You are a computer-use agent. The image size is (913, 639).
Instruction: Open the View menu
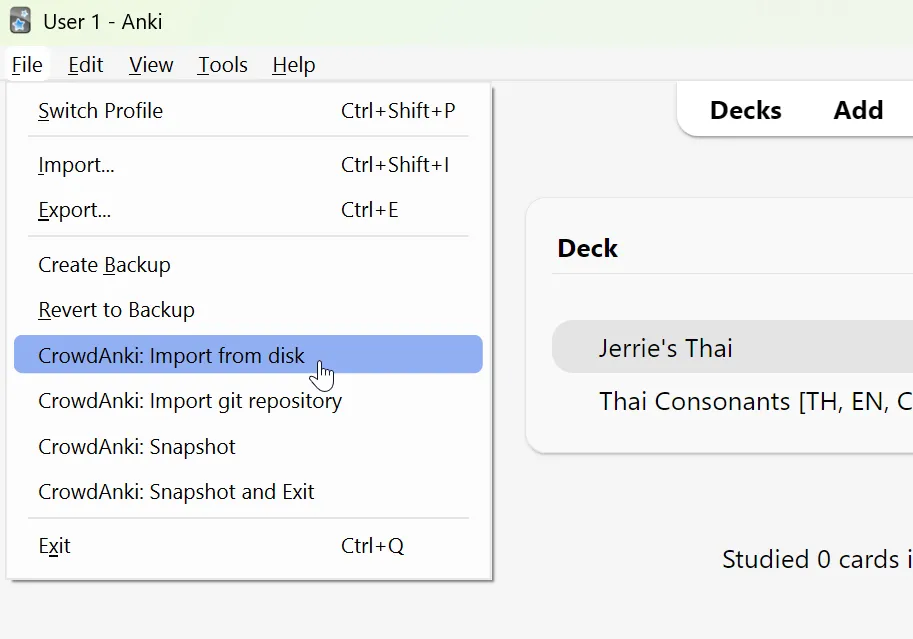(x=150, y=64)
